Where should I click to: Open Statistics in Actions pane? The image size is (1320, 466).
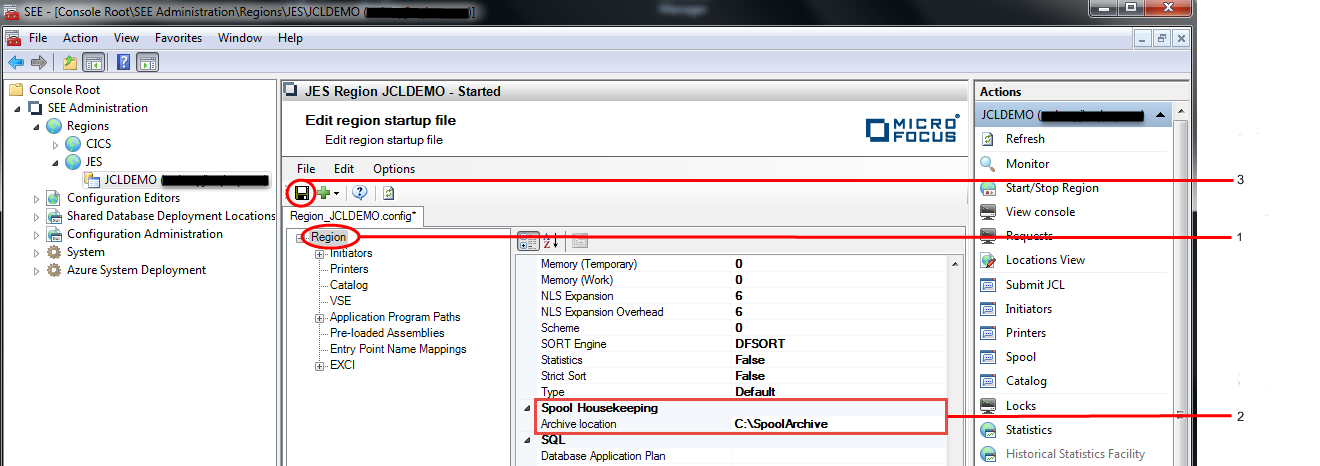coord(1028,430)
